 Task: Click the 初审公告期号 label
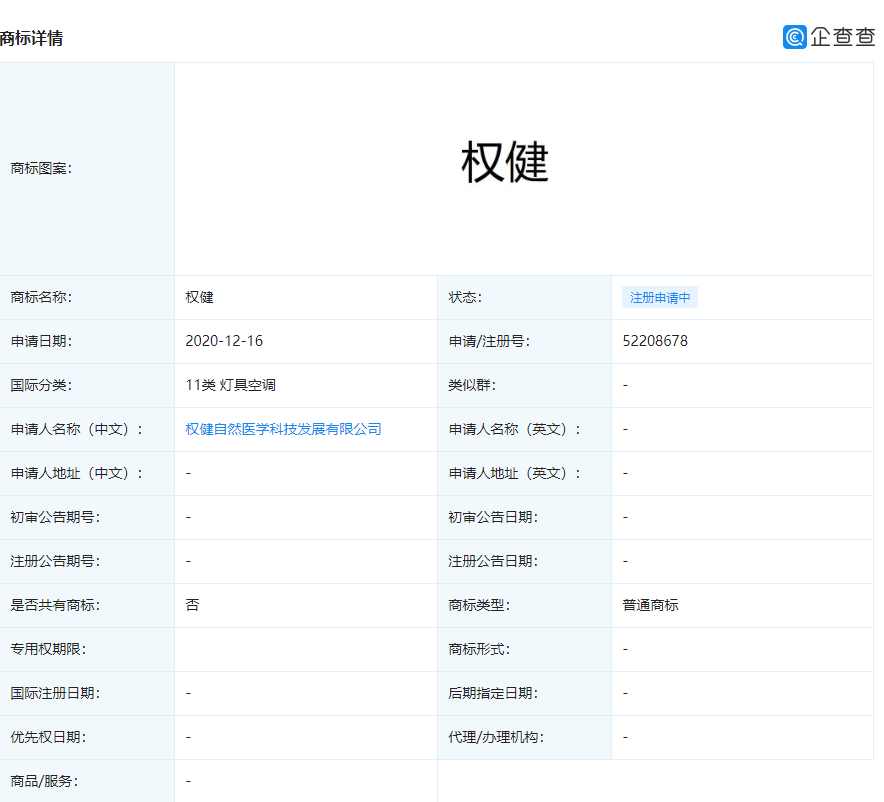tap(55, 517)
